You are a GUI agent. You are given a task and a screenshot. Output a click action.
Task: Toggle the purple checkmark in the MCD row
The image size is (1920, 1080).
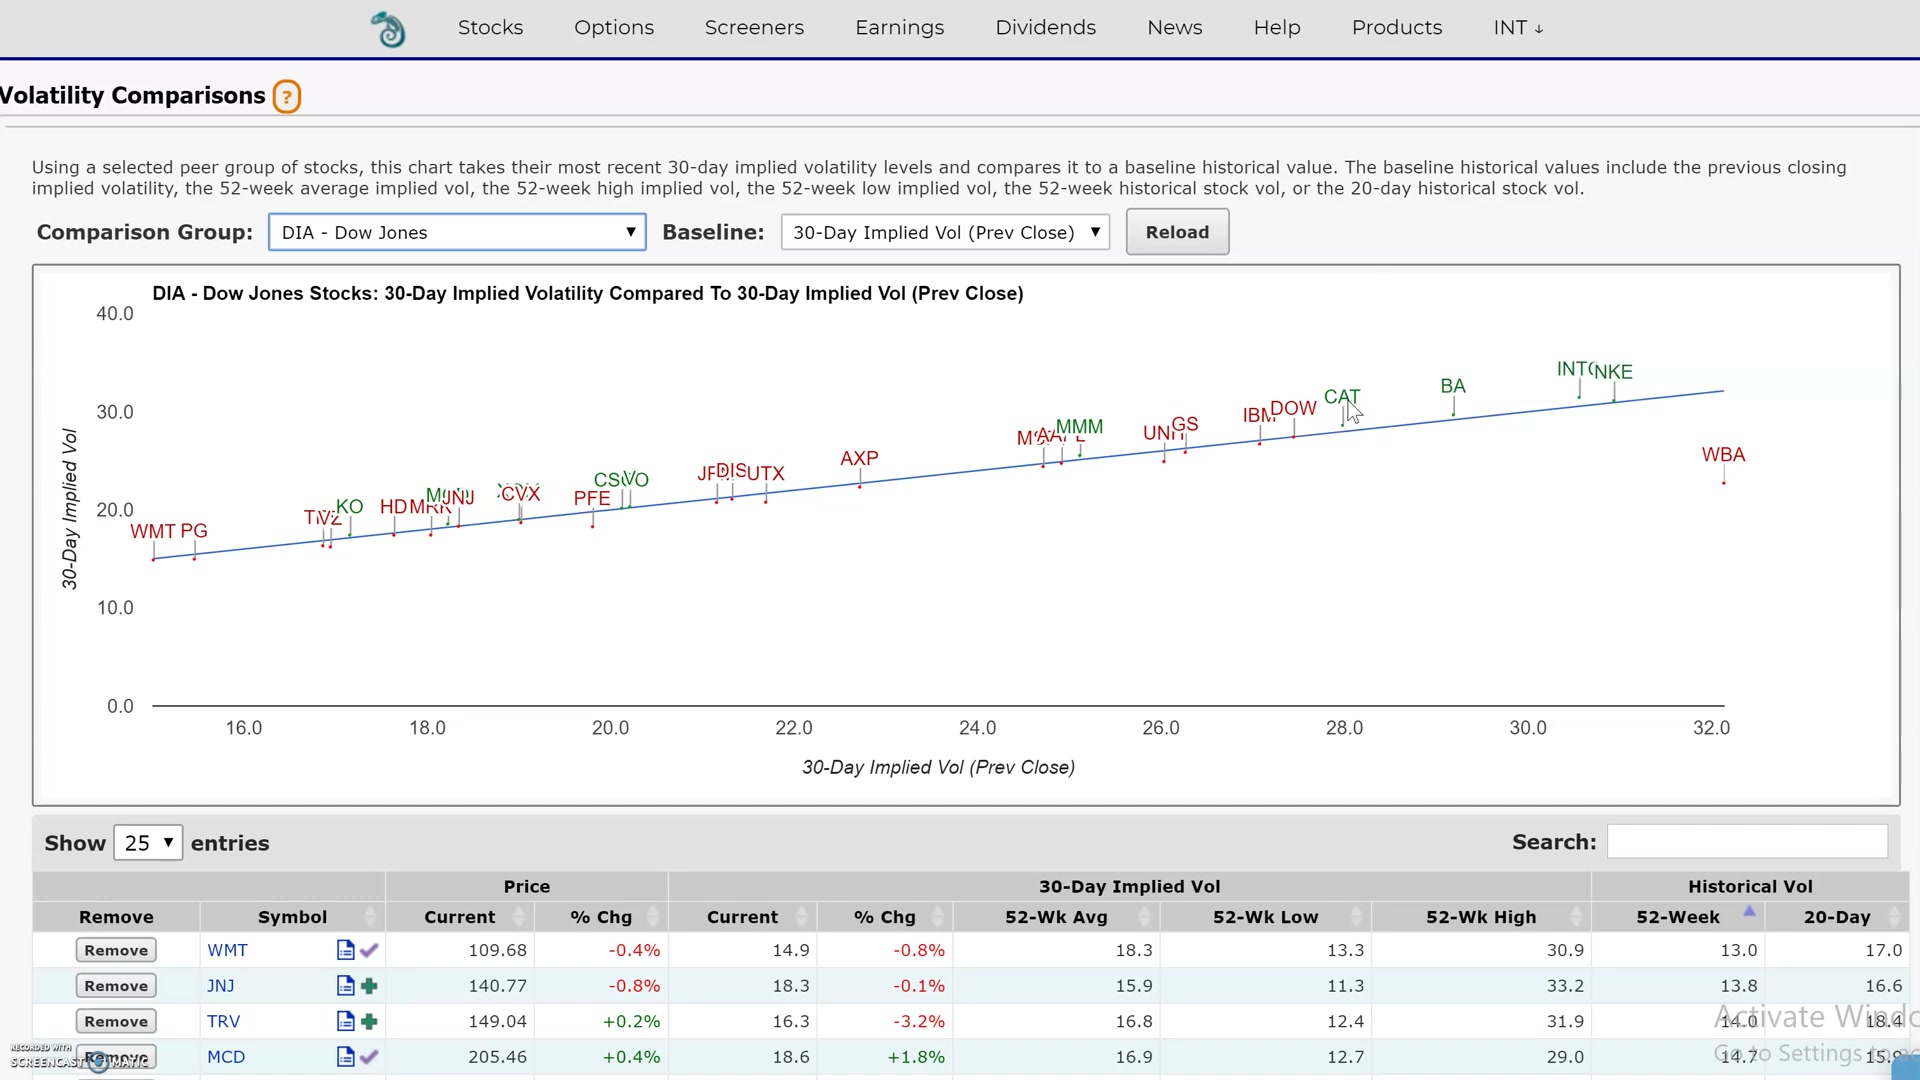pos(370,1056)
